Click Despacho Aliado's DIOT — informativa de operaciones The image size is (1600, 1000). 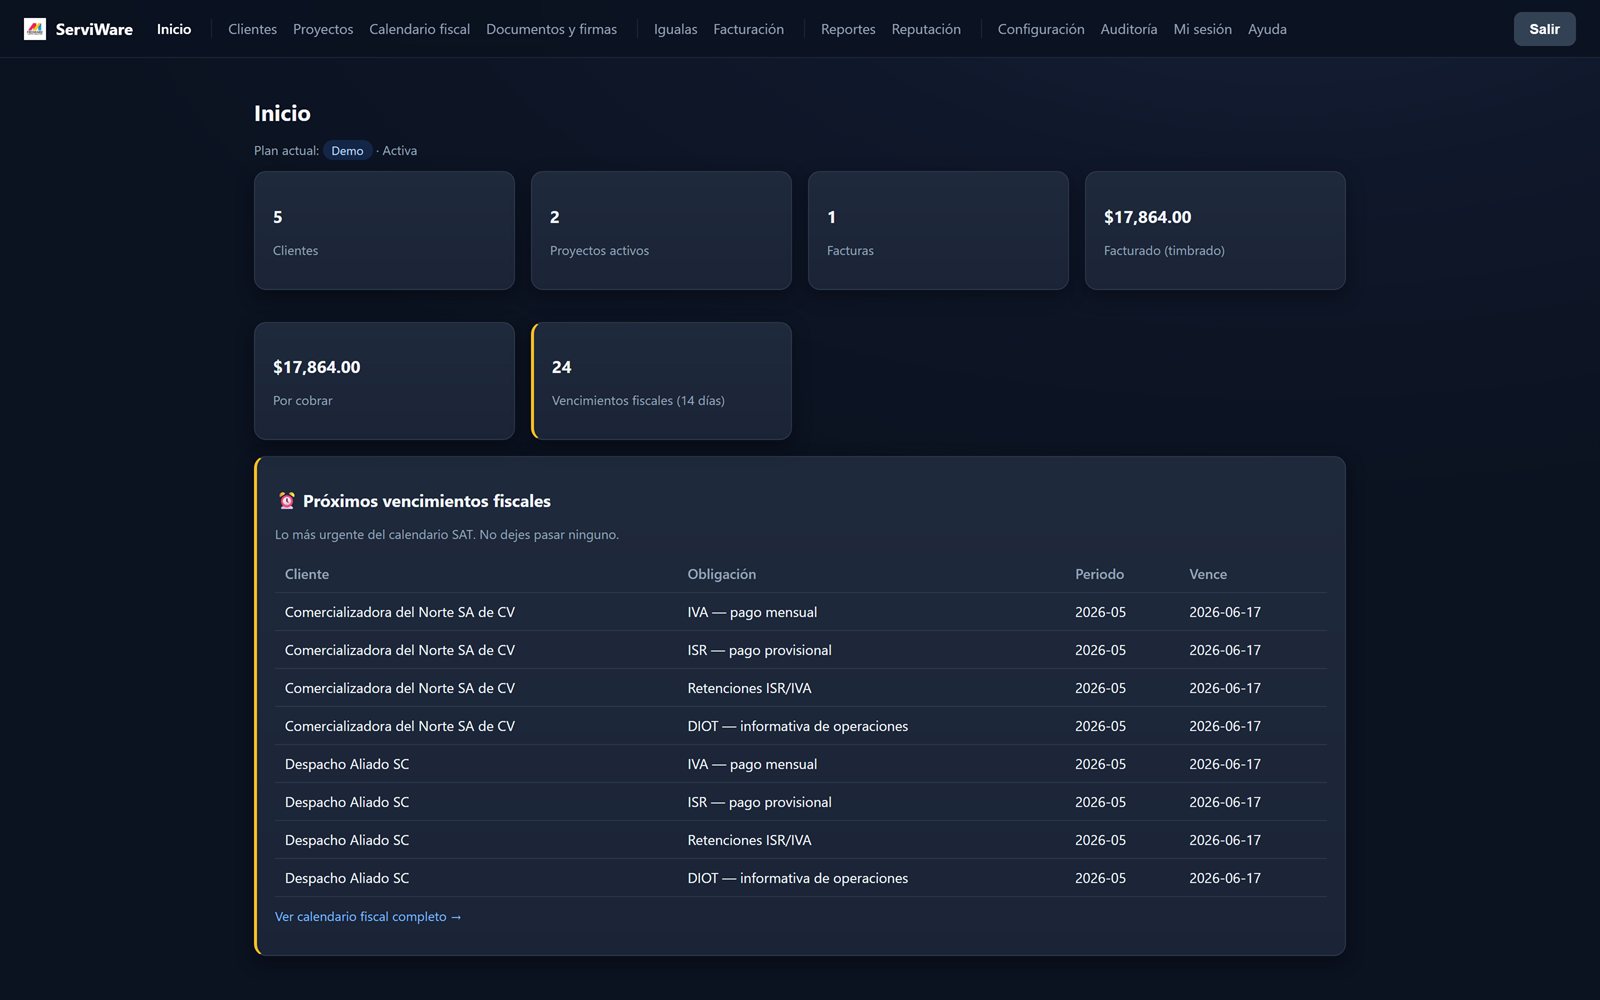coord(798,878)
